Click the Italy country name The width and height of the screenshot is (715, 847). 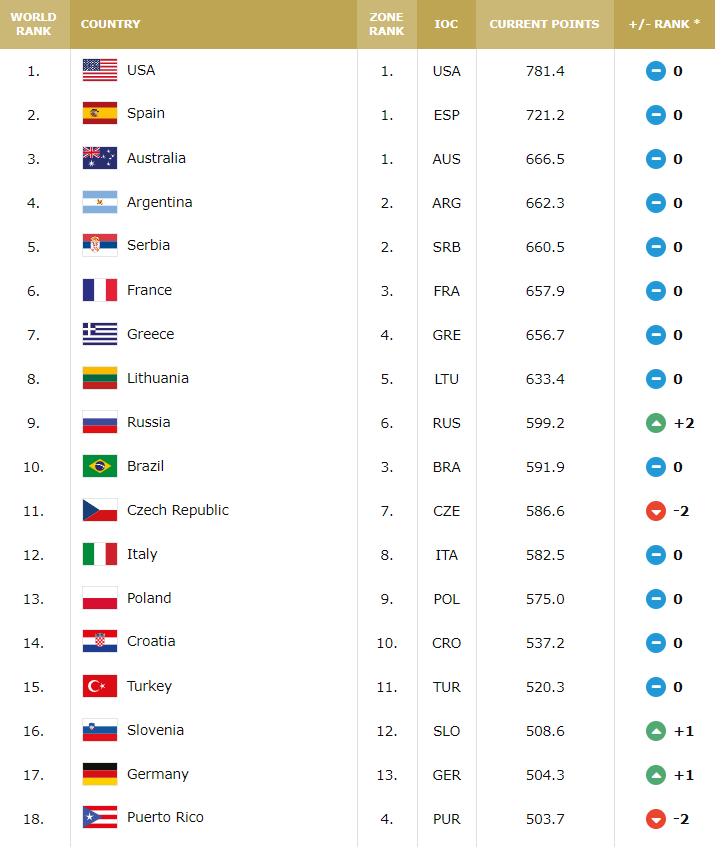pyautogui.click(x=142, y=554)
